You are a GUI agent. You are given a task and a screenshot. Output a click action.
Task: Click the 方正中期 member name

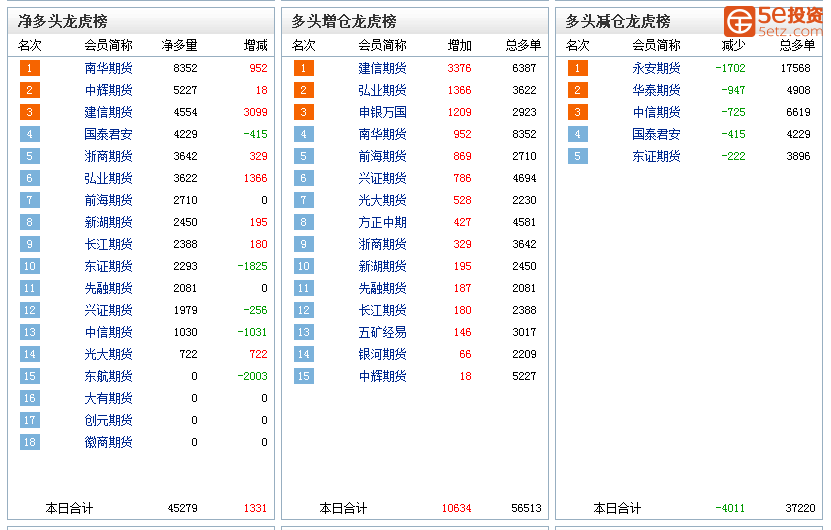click(x=383, y=222)
